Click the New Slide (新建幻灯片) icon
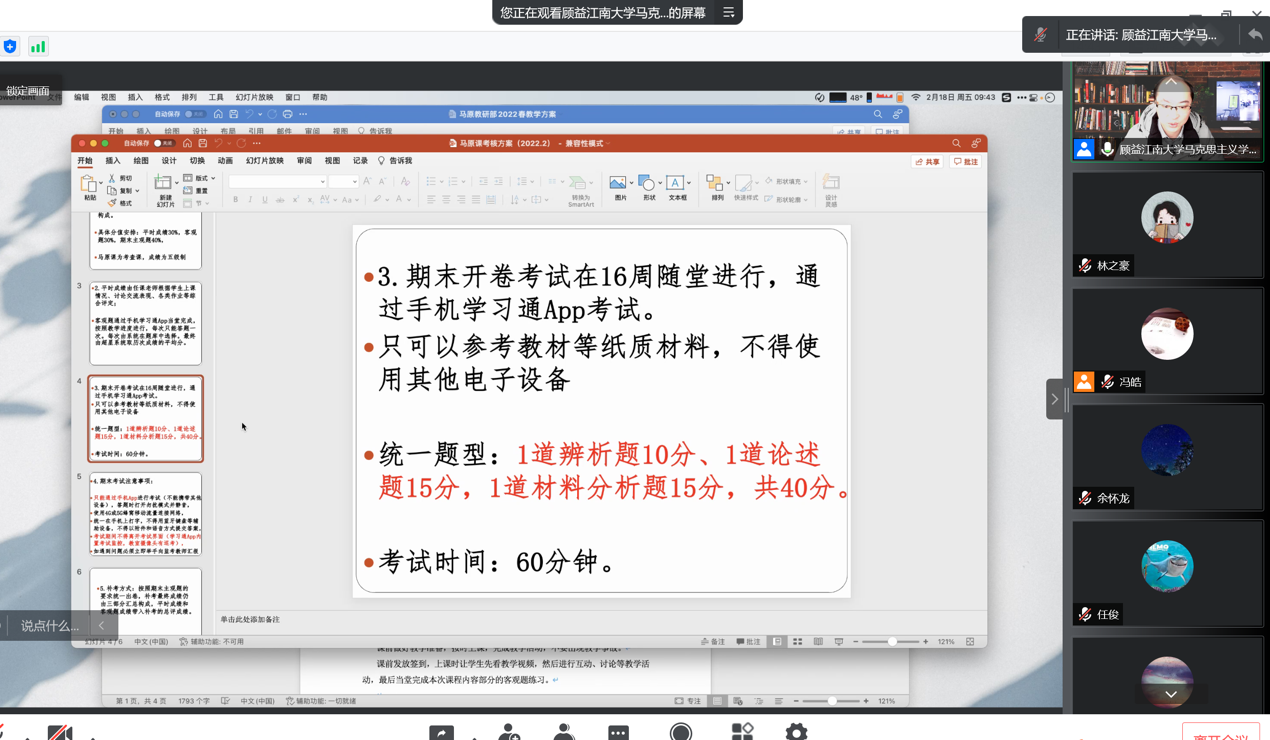Screen dimensions: 1270x740 [x=164, y=184]
